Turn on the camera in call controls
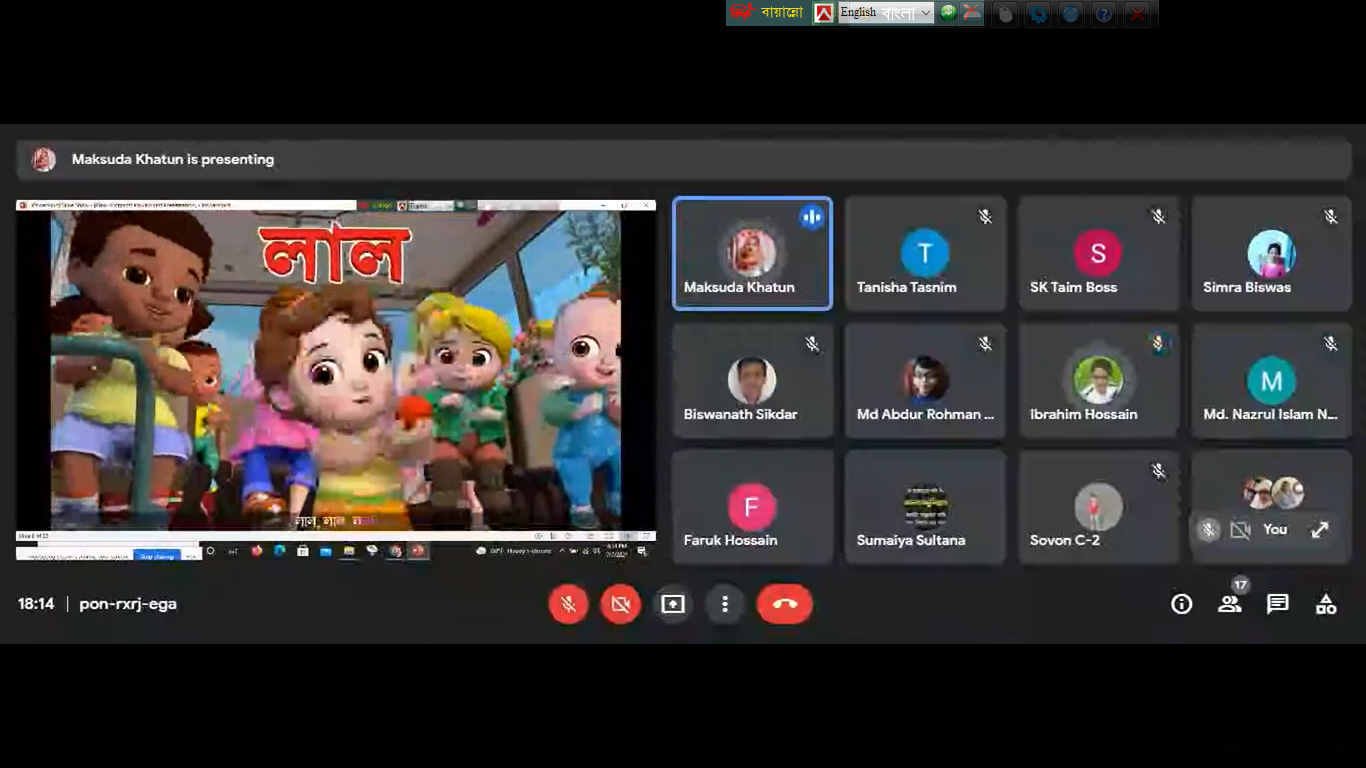The width and height of the screenshot is (1366, 768). point(620,604)
